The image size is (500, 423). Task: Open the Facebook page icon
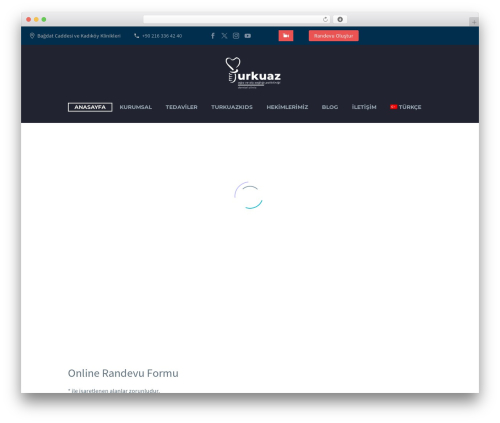(x=213, y=36)
